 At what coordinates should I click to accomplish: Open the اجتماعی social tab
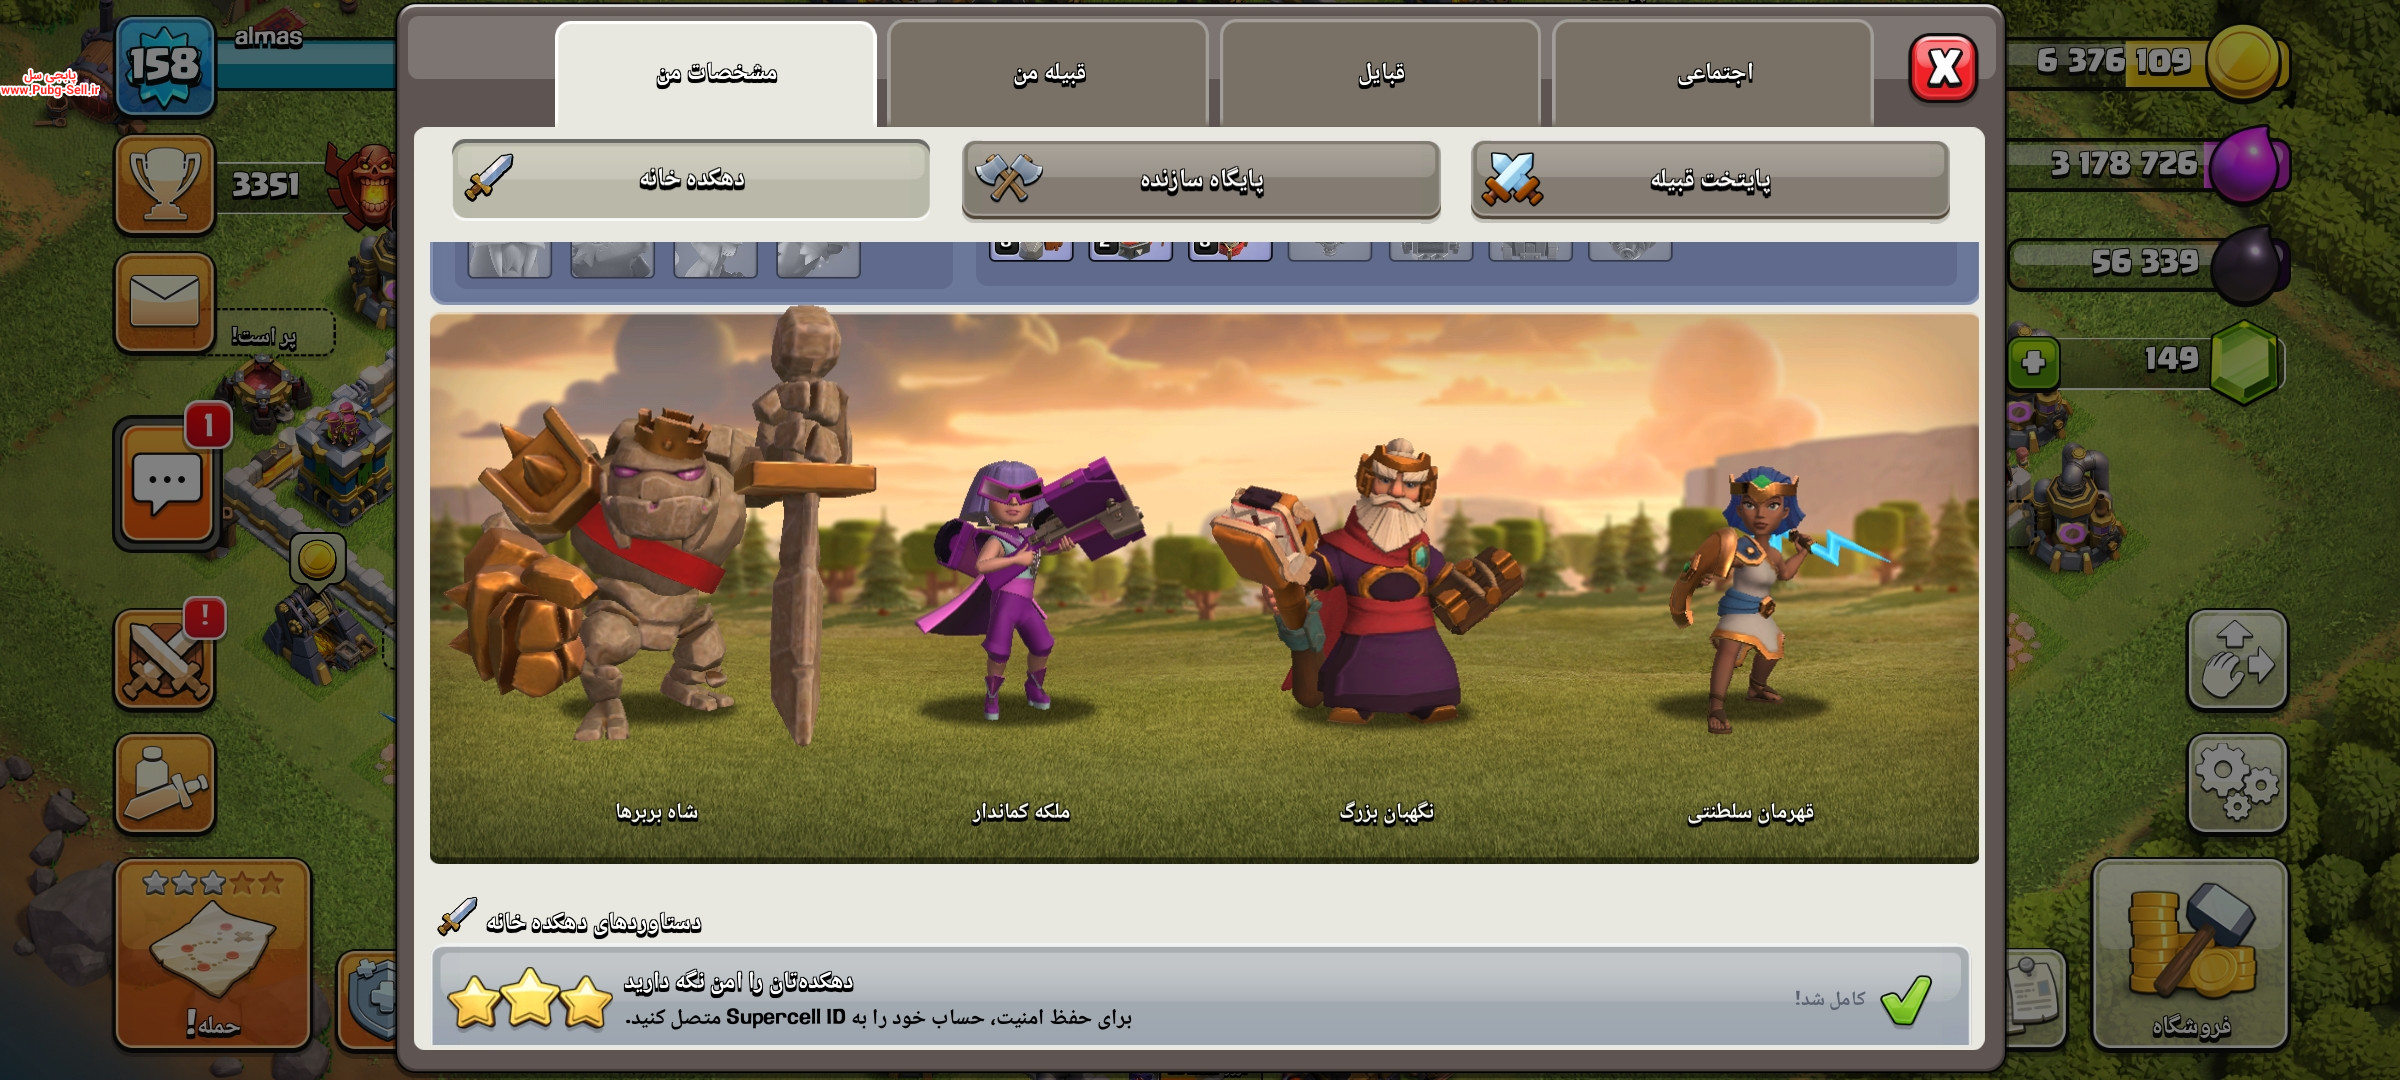tap(1713, 74)
